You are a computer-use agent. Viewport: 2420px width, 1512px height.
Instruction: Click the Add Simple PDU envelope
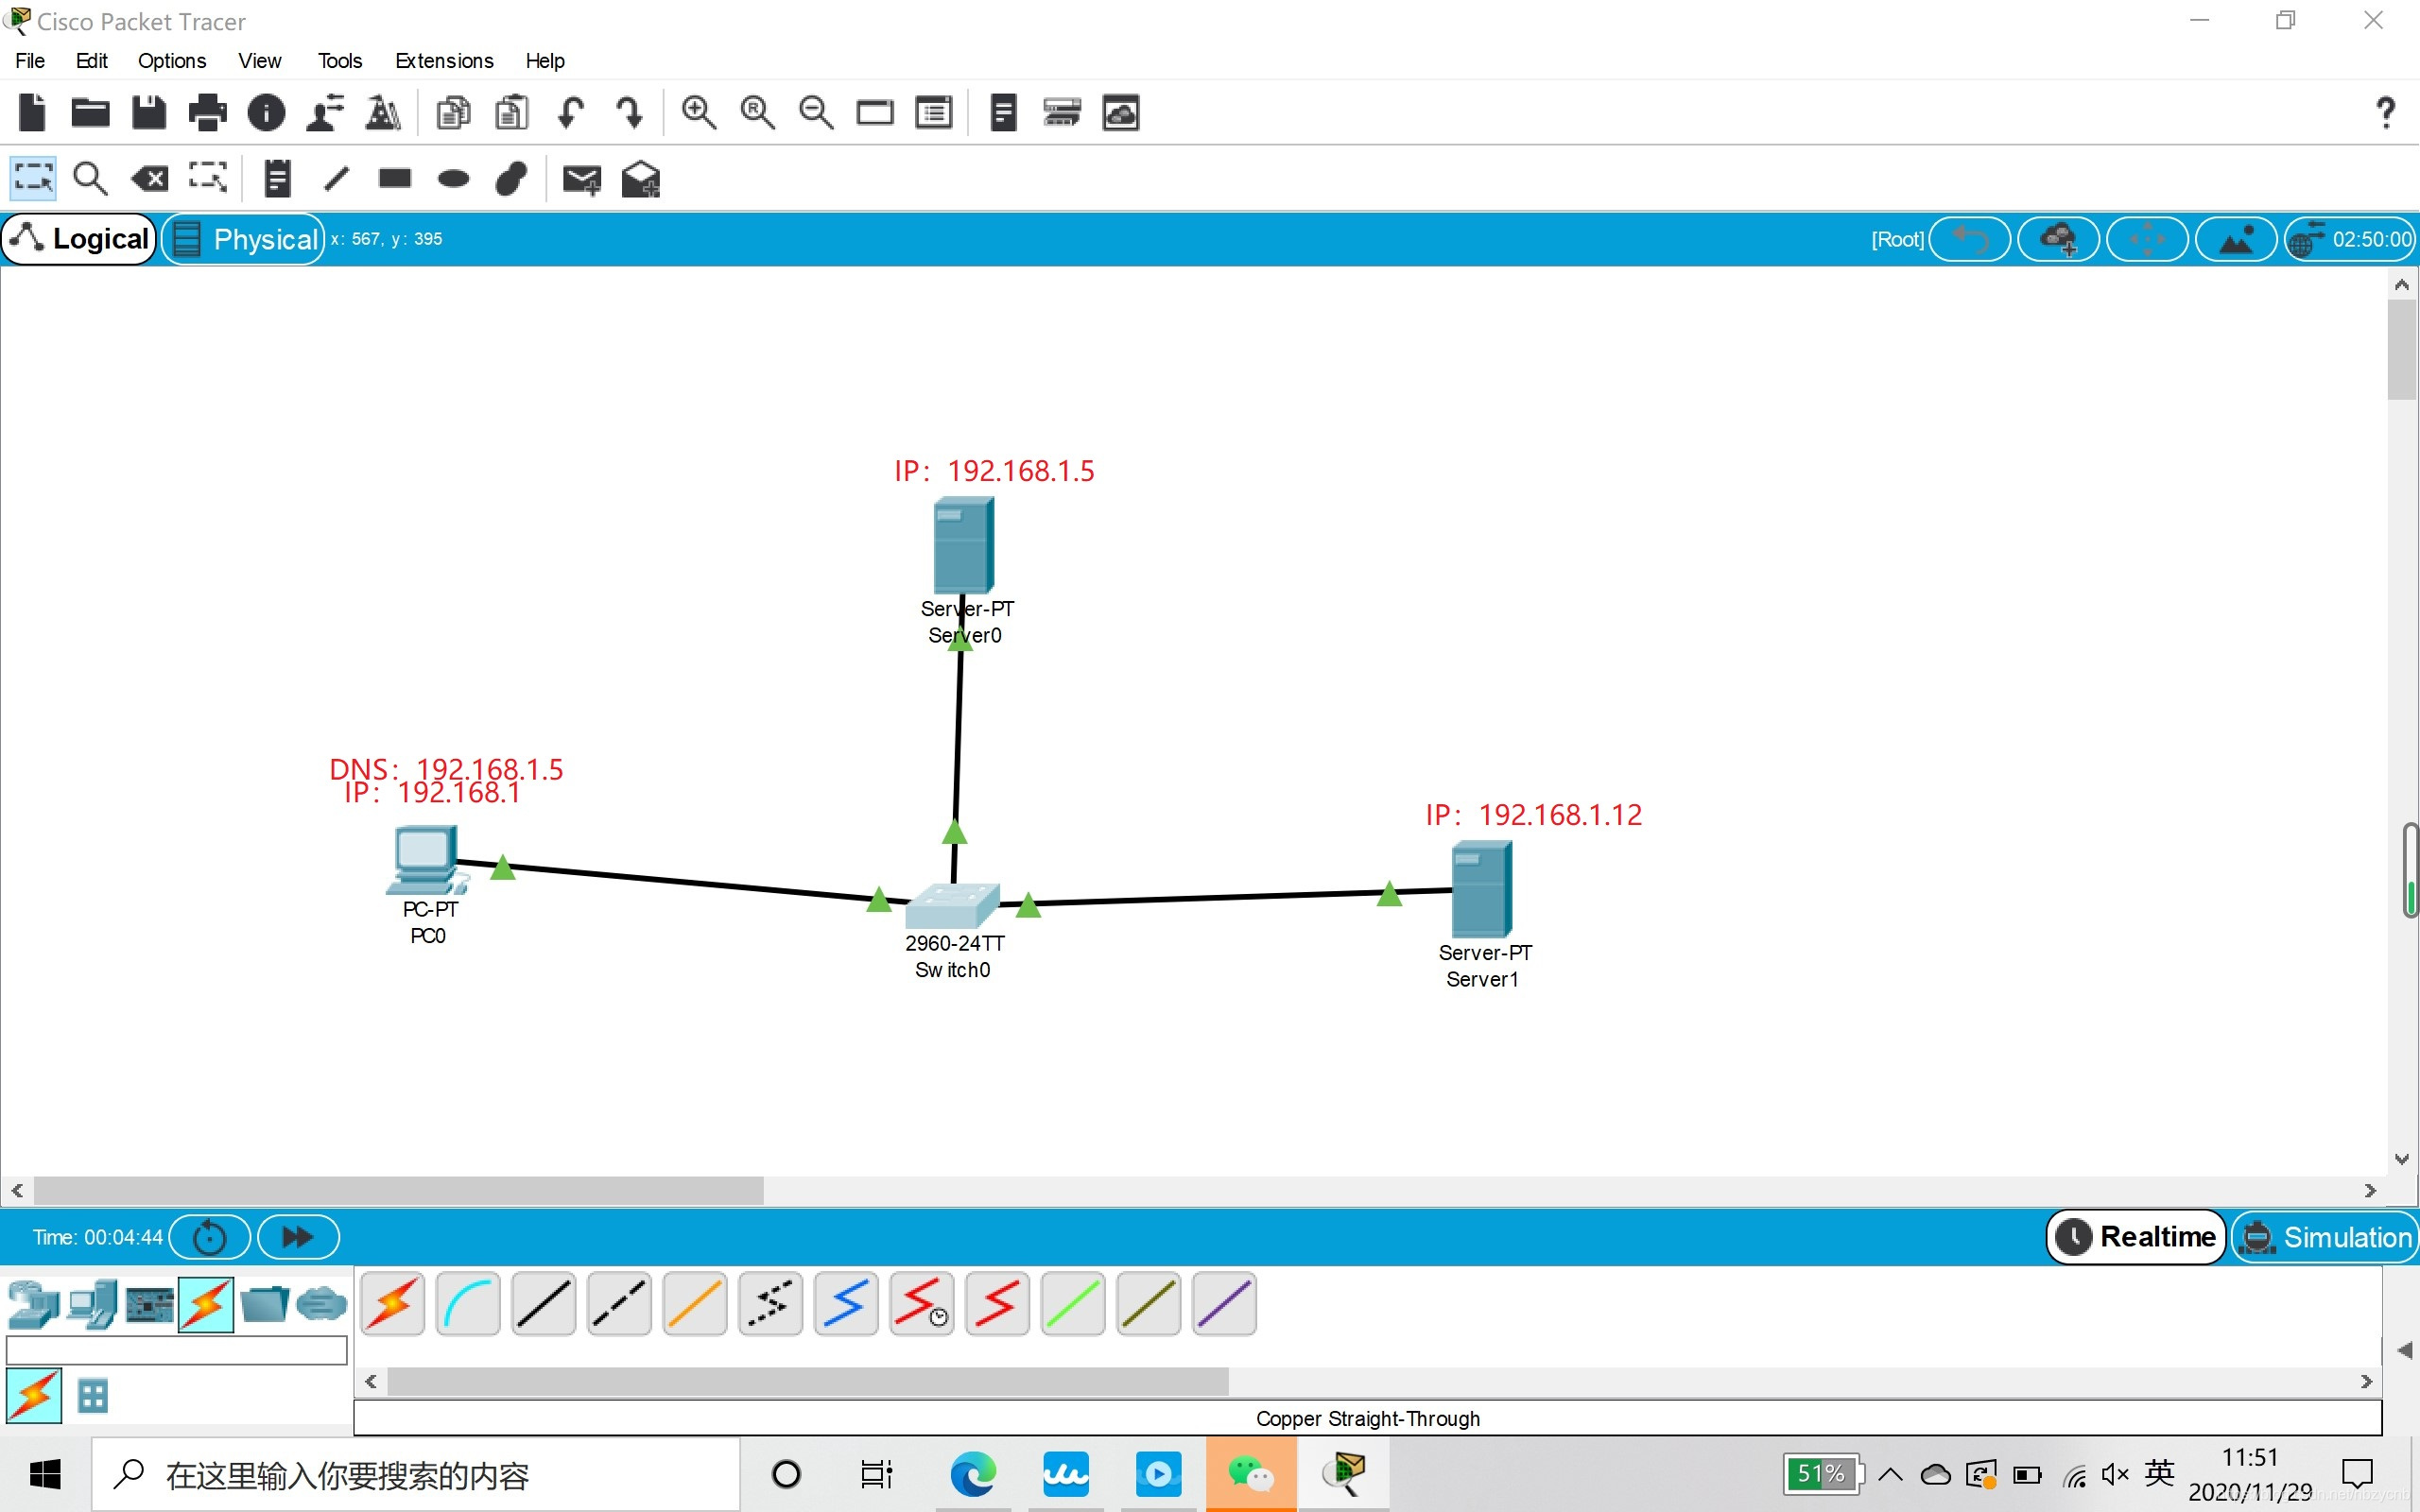click(x=581, y=180)
